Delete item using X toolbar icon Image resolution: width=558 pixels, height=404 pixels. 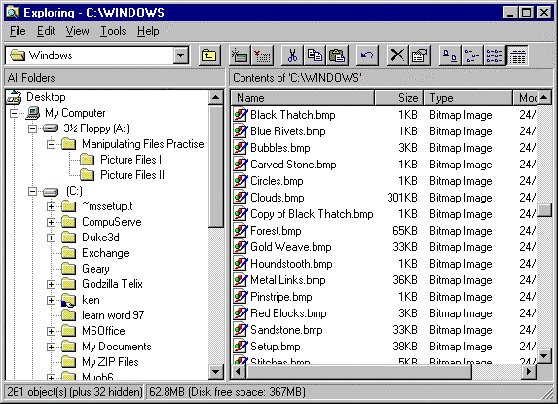coord(398,56)
